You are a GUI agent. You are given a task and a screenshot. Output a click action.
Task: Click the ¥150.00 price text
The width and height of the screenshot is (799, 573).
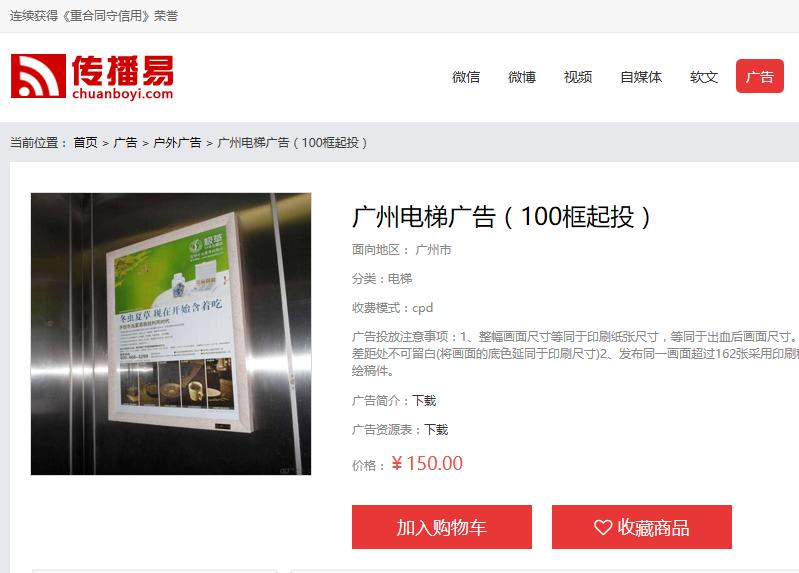tap(427, 463)
